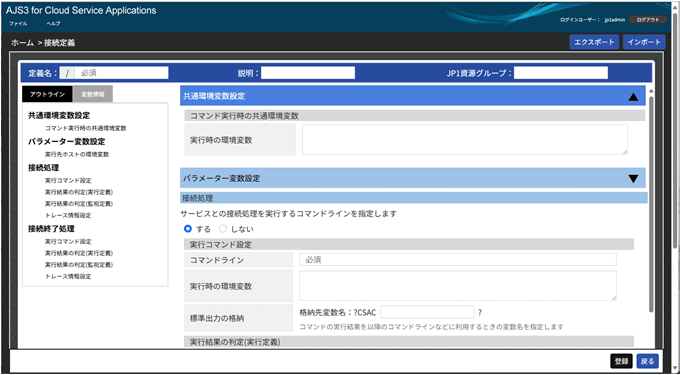Click the 実行結果の判定(実行定義) subsection heading
The width and height of the screenshot is (681, 375).
tap(235, 342)
